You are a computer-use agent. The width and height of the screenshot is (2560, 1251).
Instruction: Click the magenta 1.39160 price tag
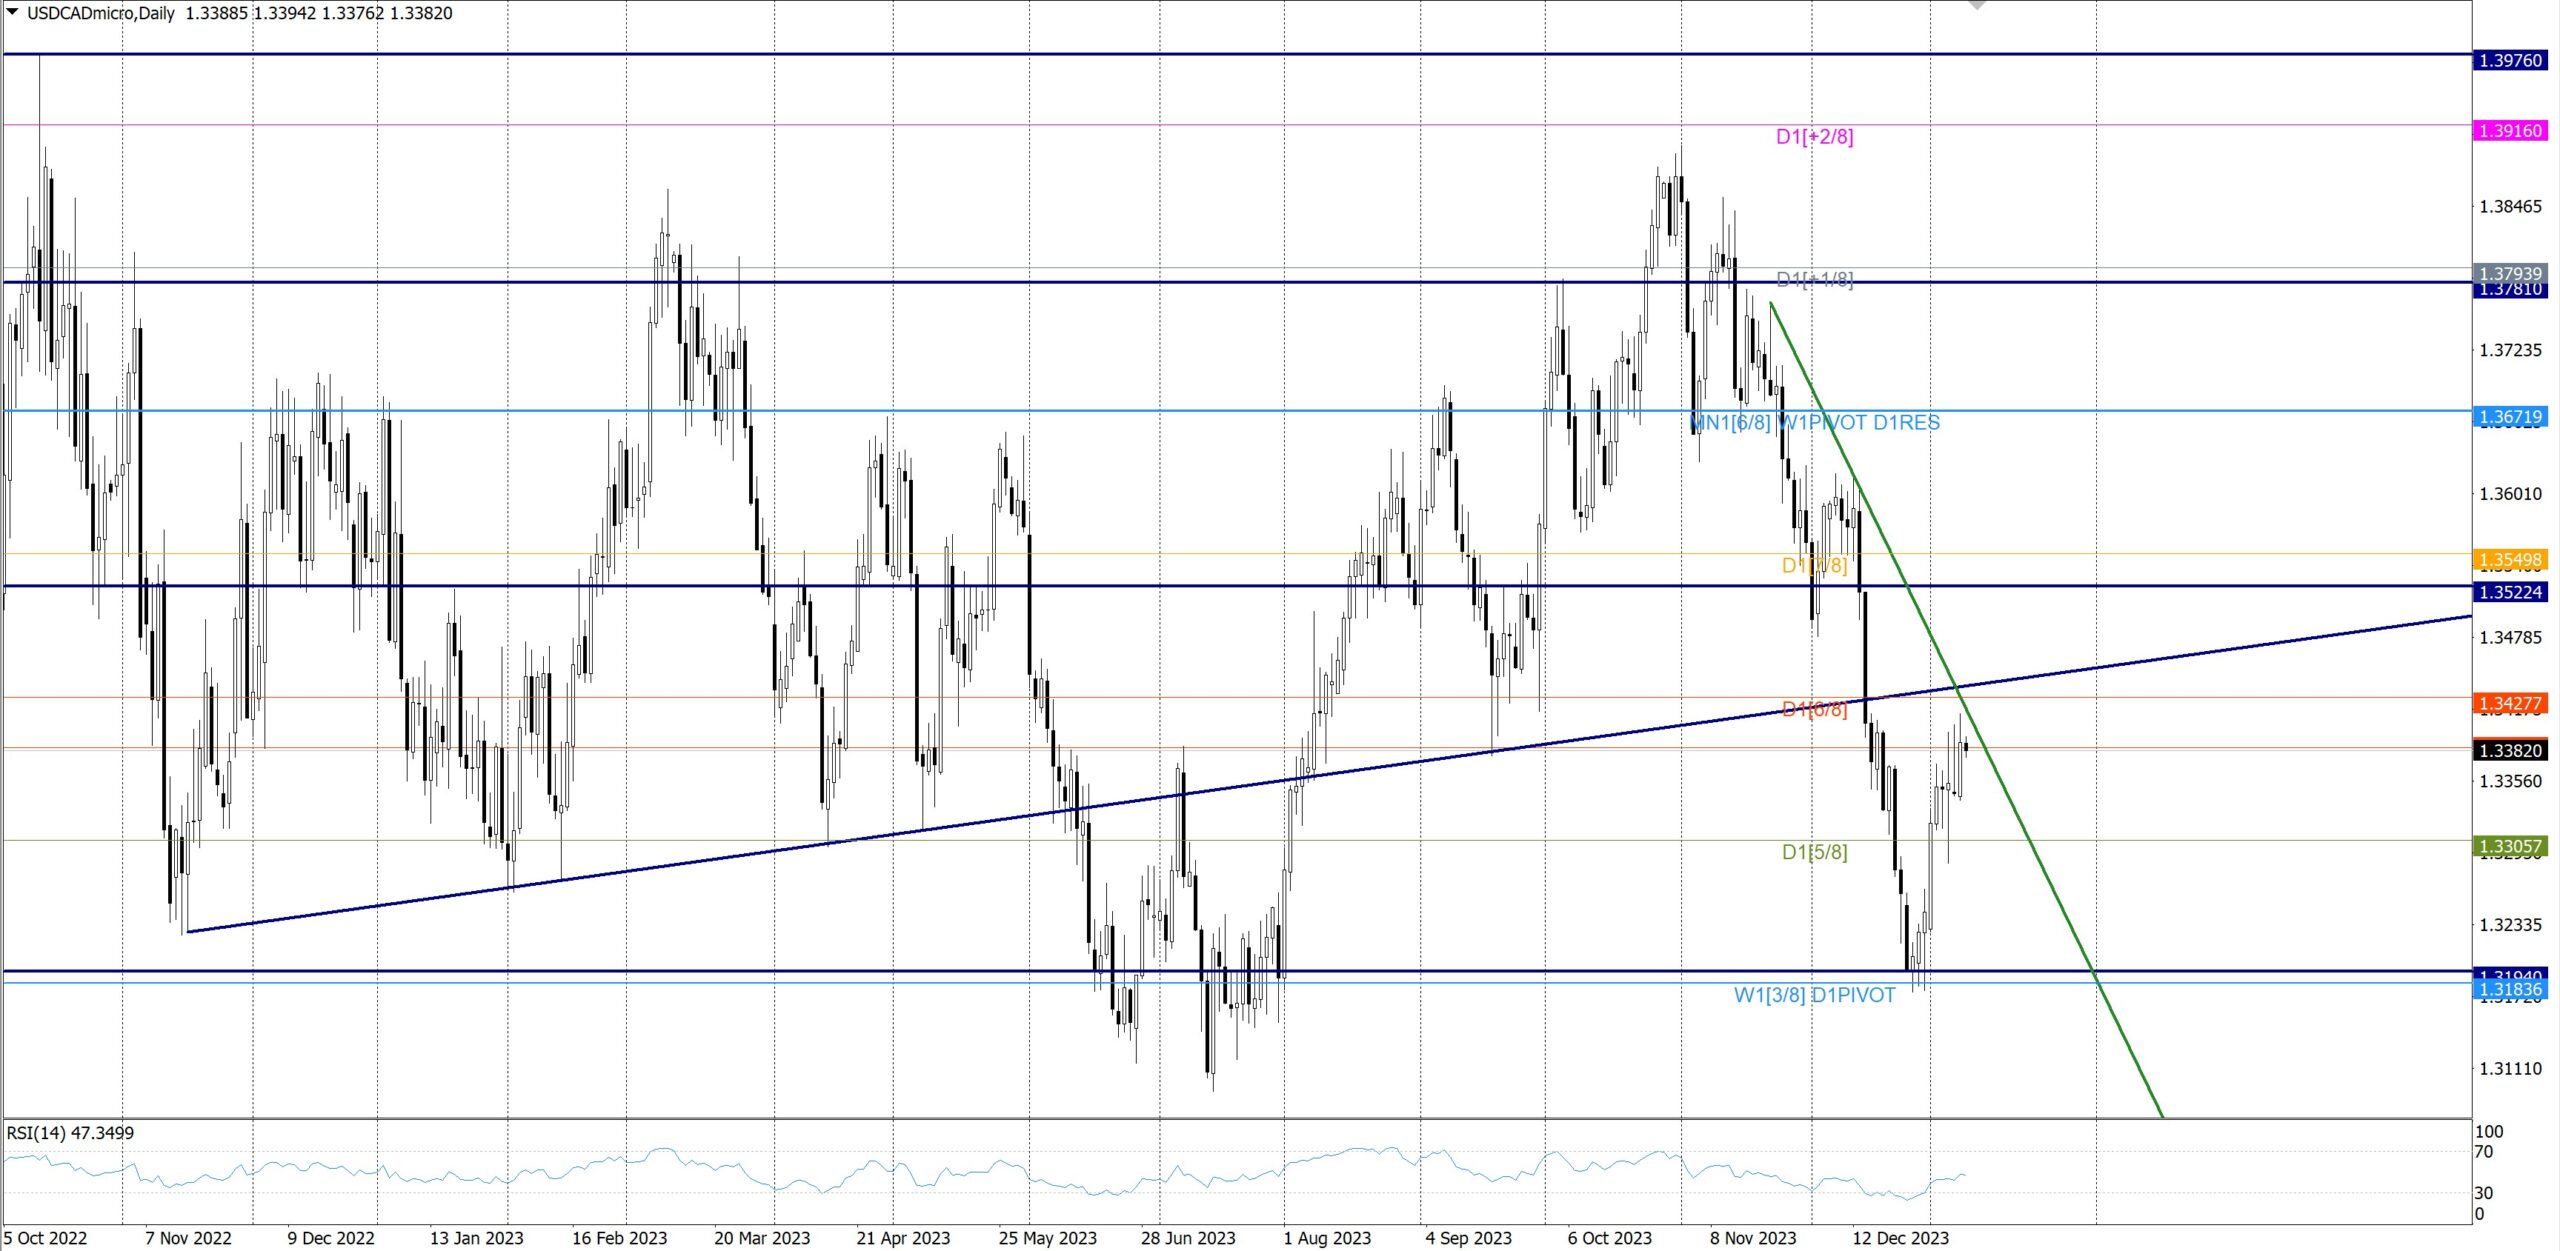tap(2510, 131)
